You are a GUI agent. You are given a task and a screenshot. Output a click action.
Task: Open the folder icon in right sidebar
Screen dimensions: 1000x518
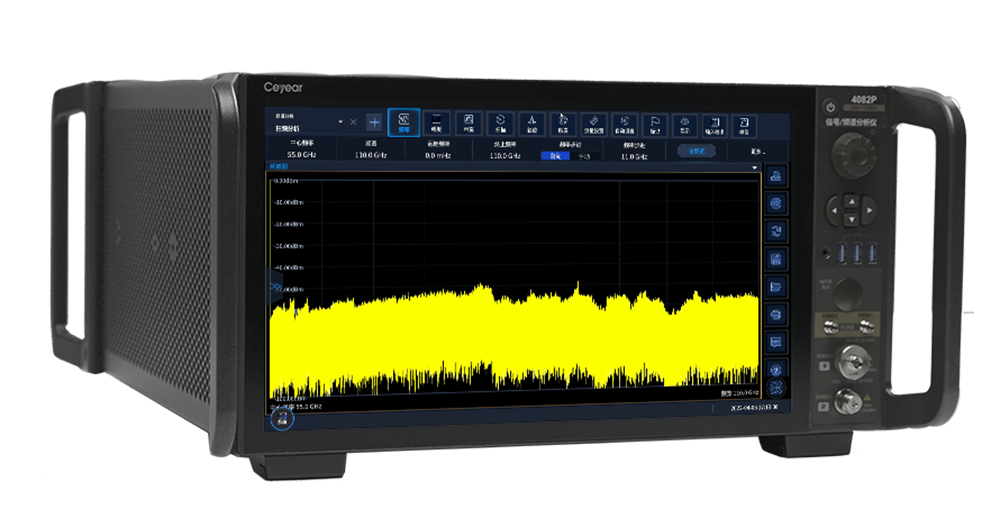(777, 287)
